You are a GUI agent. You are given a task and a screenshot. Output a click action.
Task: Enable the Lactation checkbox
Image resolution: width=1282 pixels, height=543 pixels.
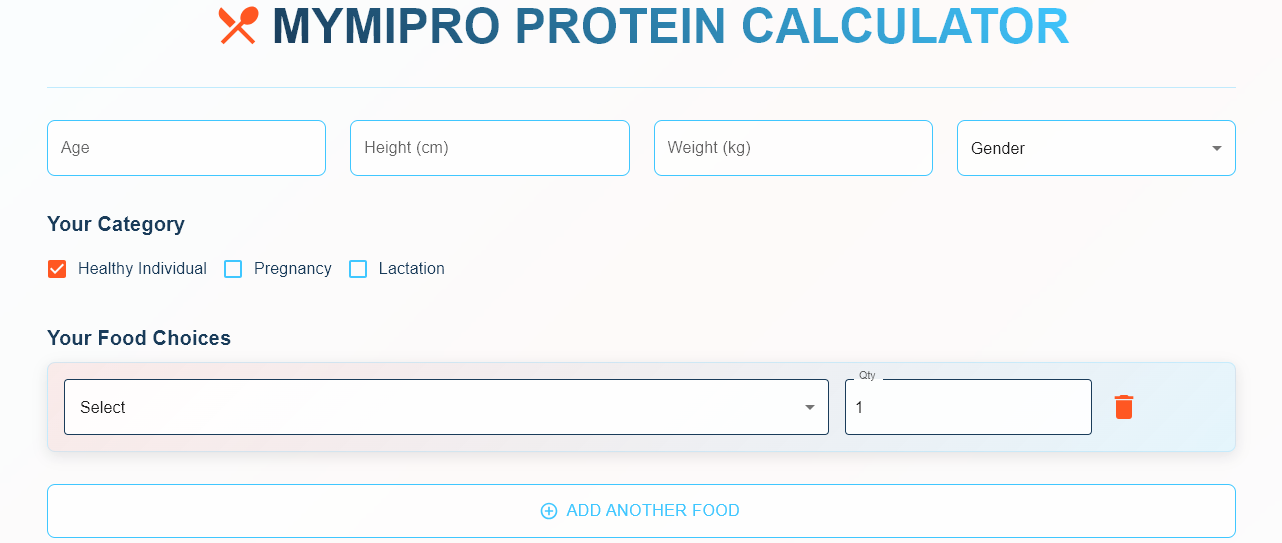click(x=358, y=269)
